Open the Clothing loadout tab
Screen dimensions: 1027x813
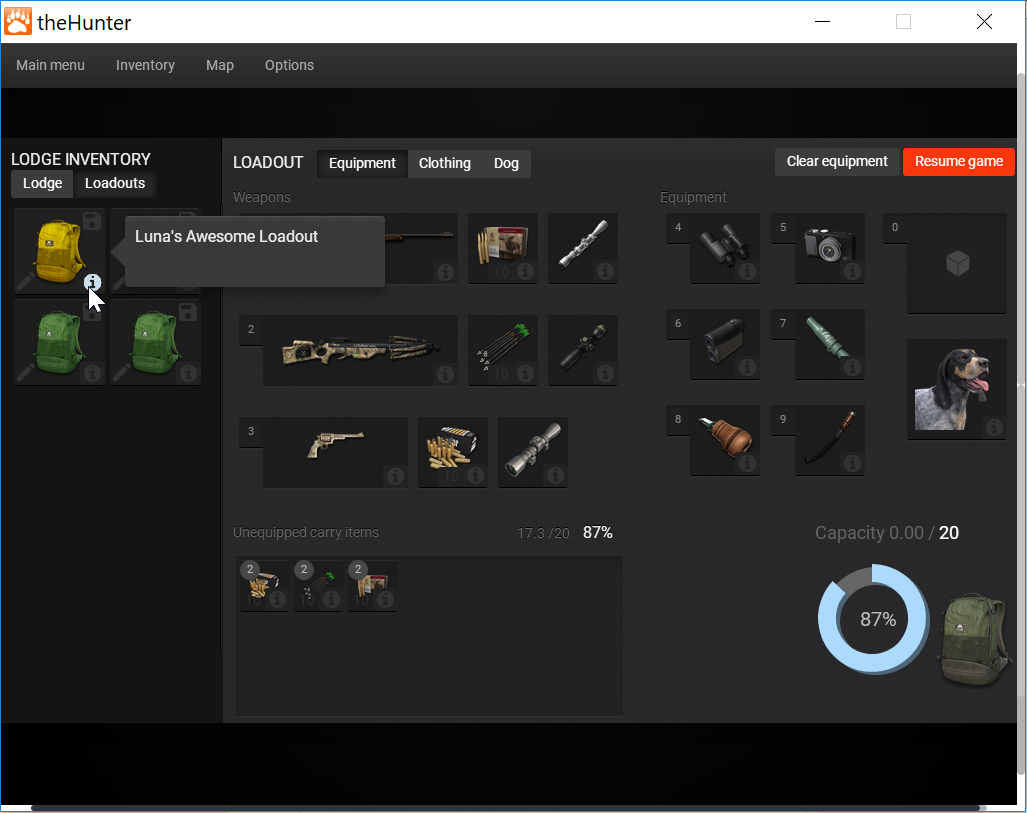tap(445, 163)
